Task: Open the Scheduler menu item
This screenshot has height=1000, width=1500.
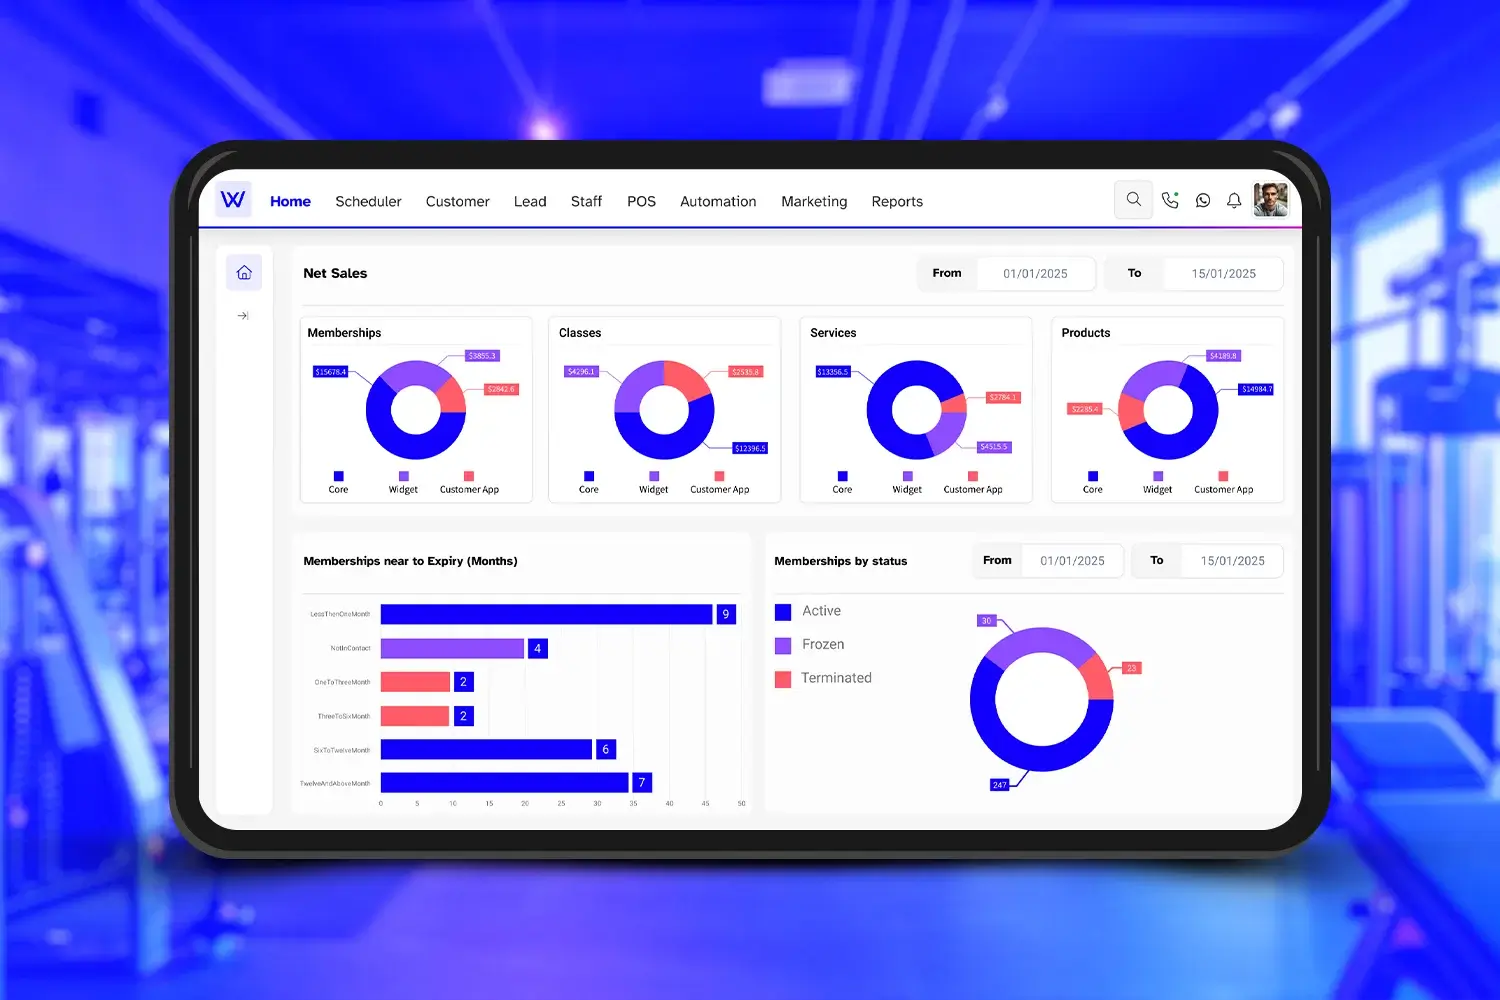Action: (x=368, y=201)
